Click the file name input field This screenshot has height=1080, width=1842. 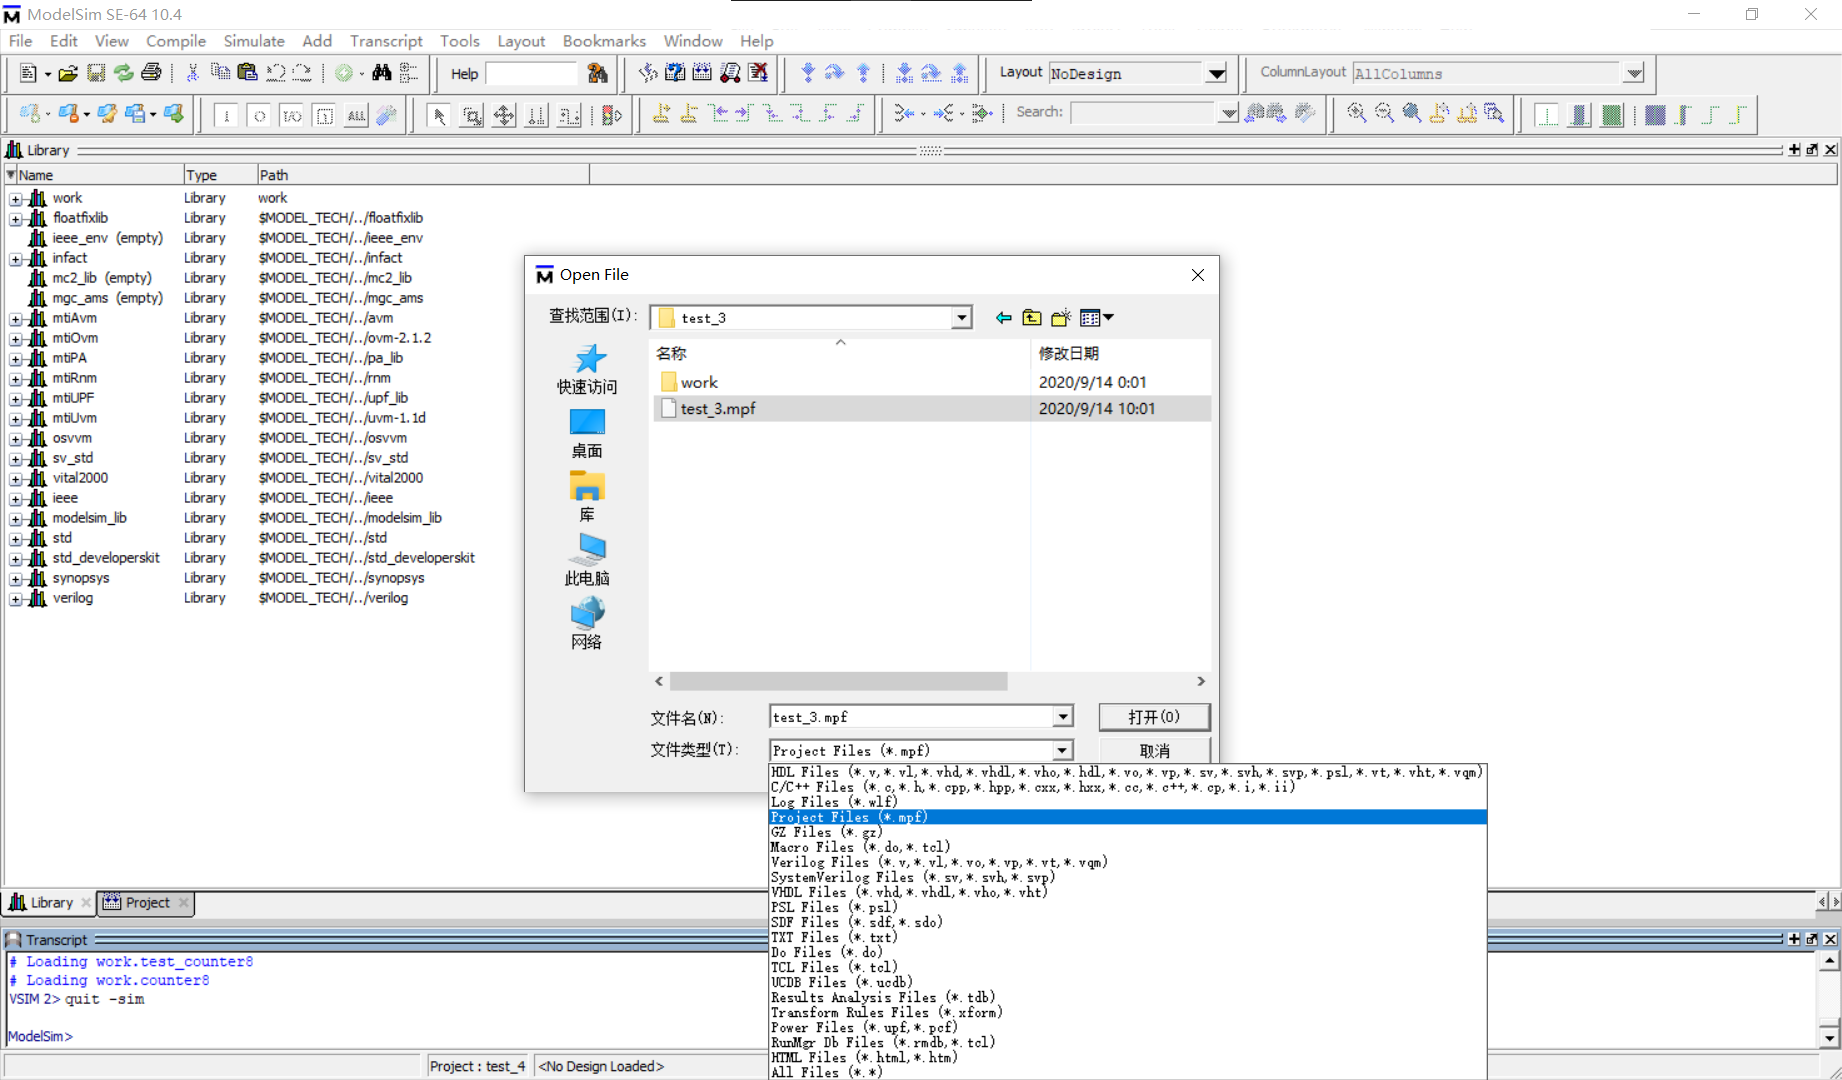[911, 717]
